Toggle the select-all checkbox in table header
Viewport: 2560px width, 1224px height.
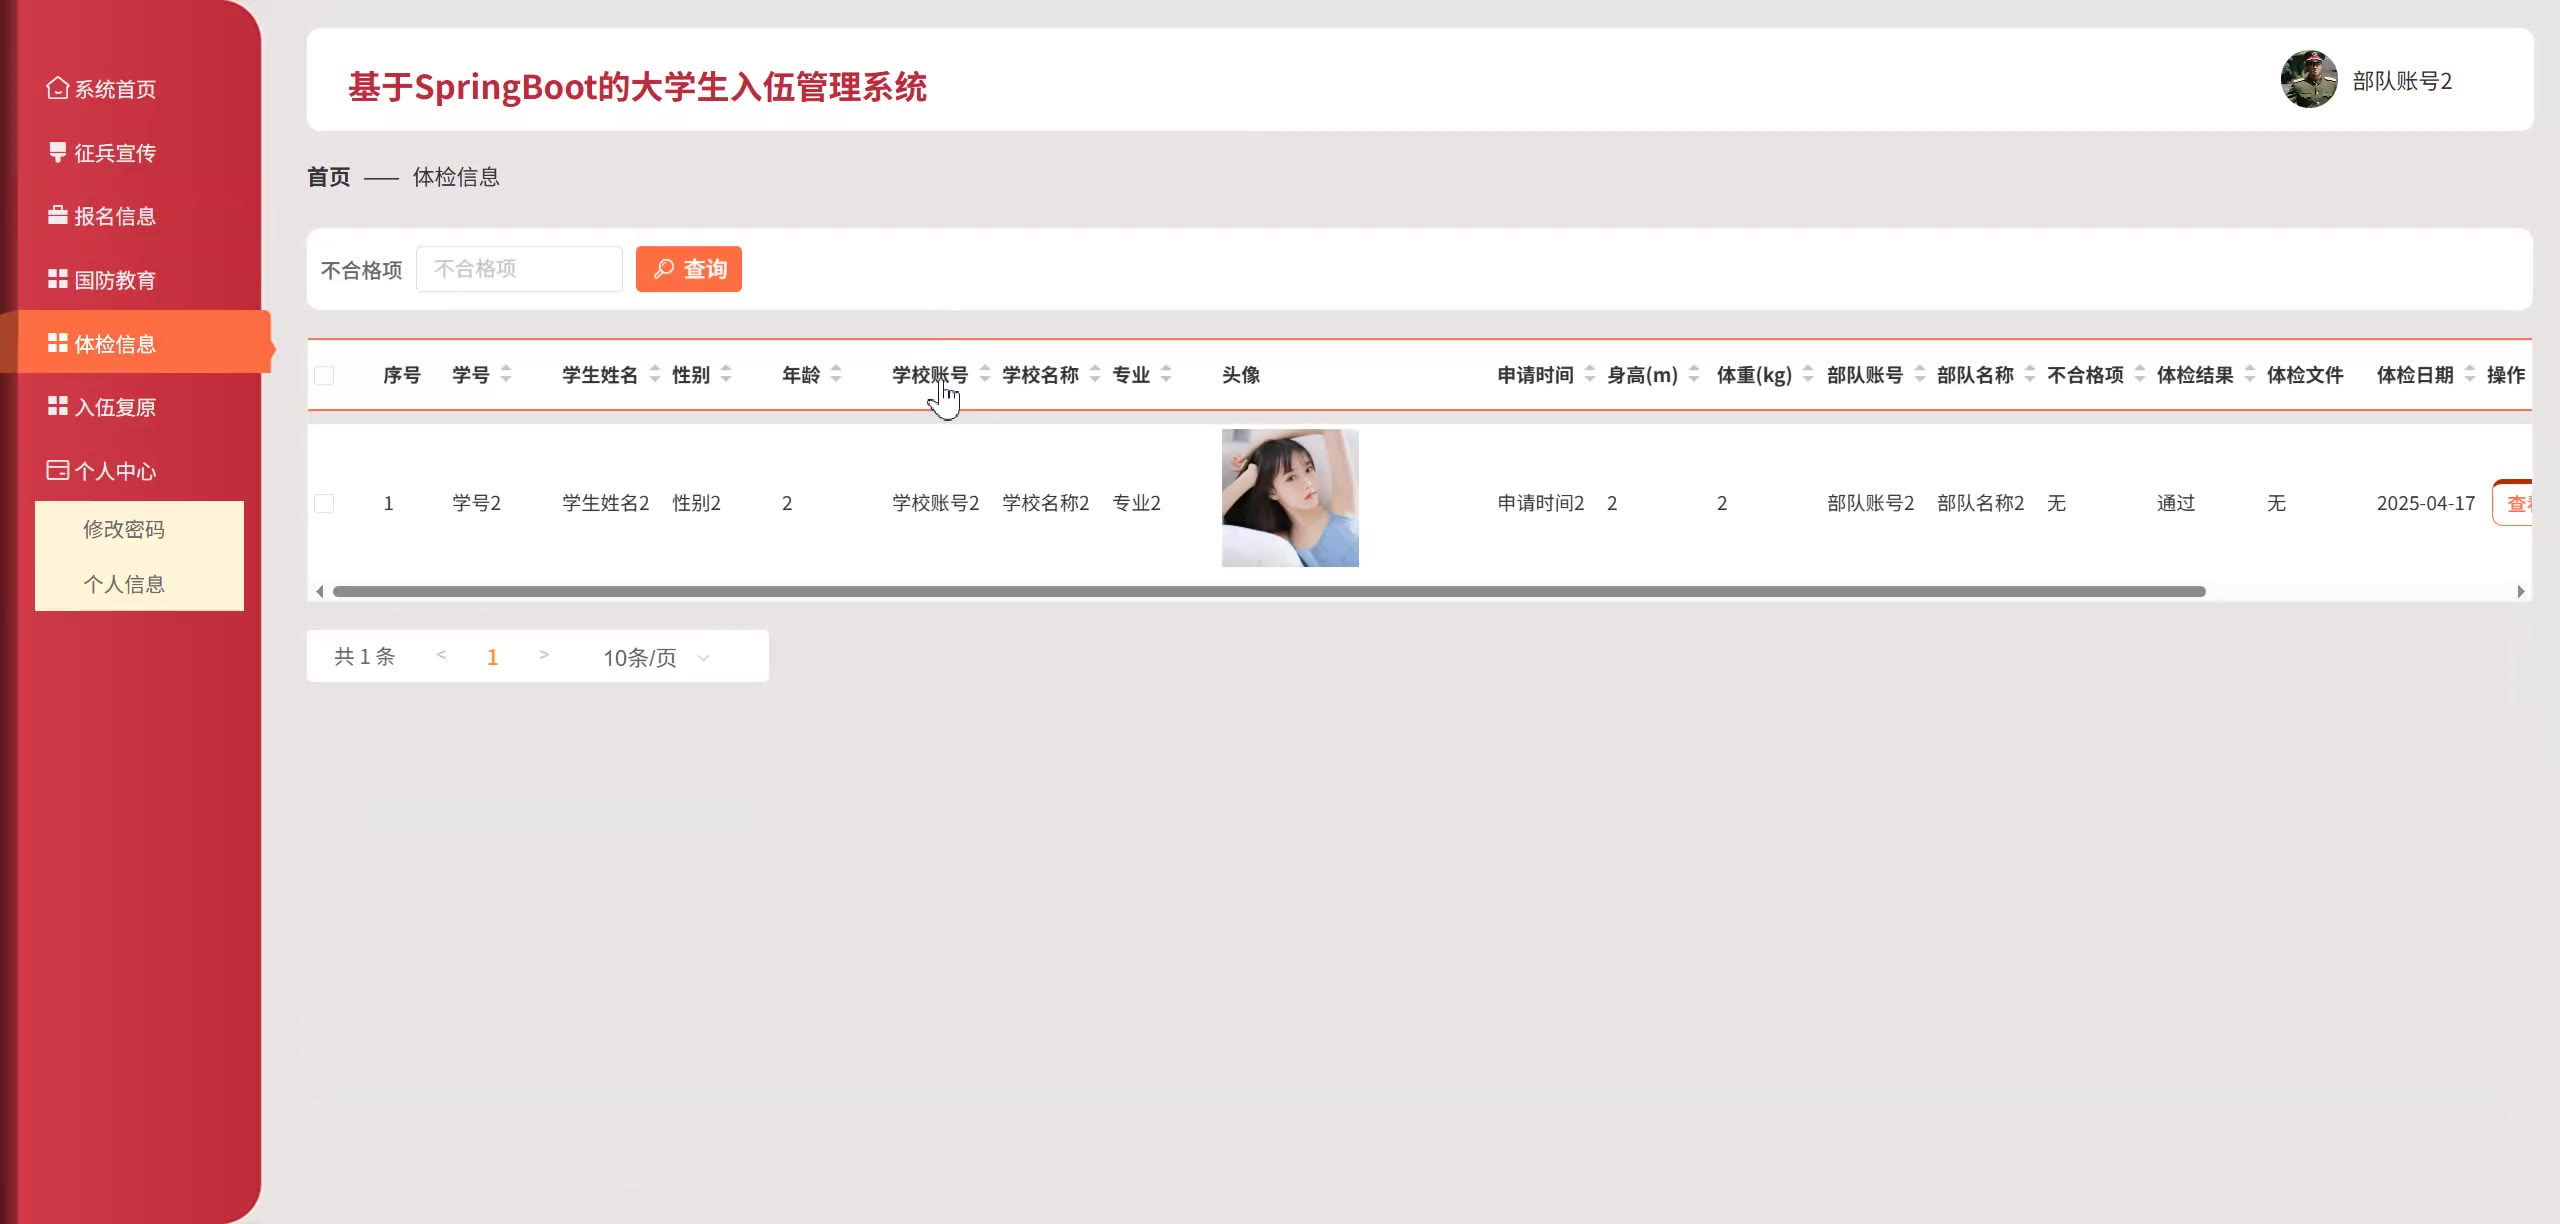pyautogui.click(x=324, y=375)
